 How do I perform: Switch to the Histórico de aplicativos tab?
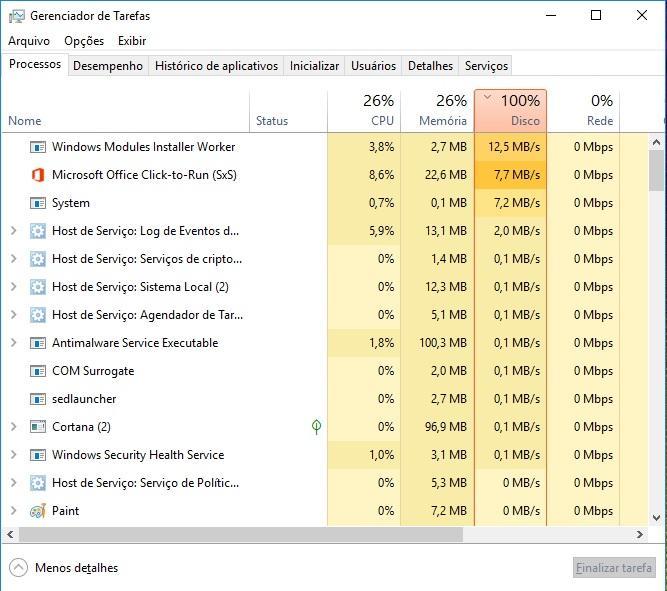click(x=216, y=66)
